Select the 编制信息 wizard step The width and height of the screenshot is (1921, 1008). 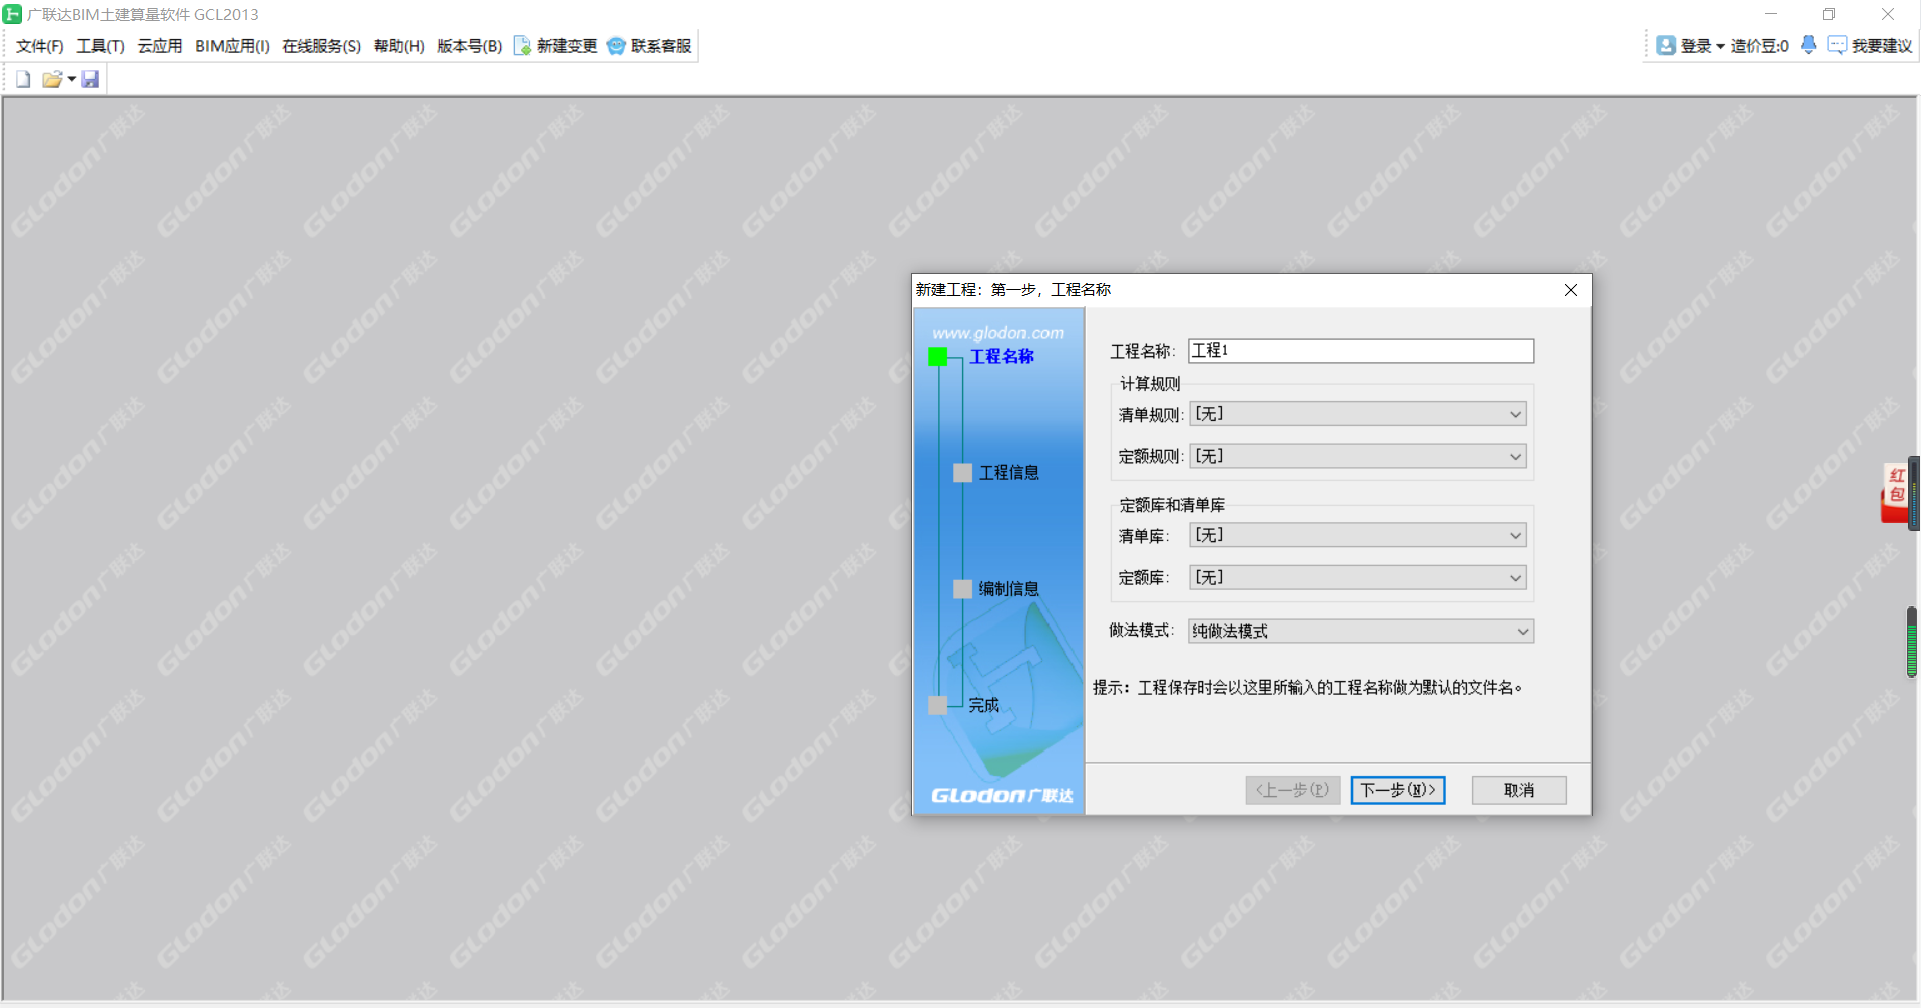(1008, 588)
